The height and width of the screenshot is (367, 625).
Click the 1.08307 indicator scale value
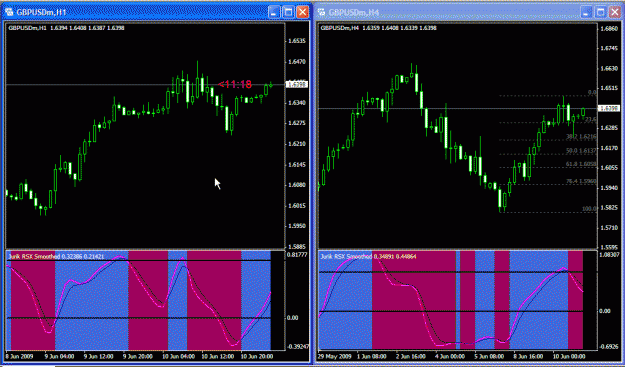[x=609, y=255]
